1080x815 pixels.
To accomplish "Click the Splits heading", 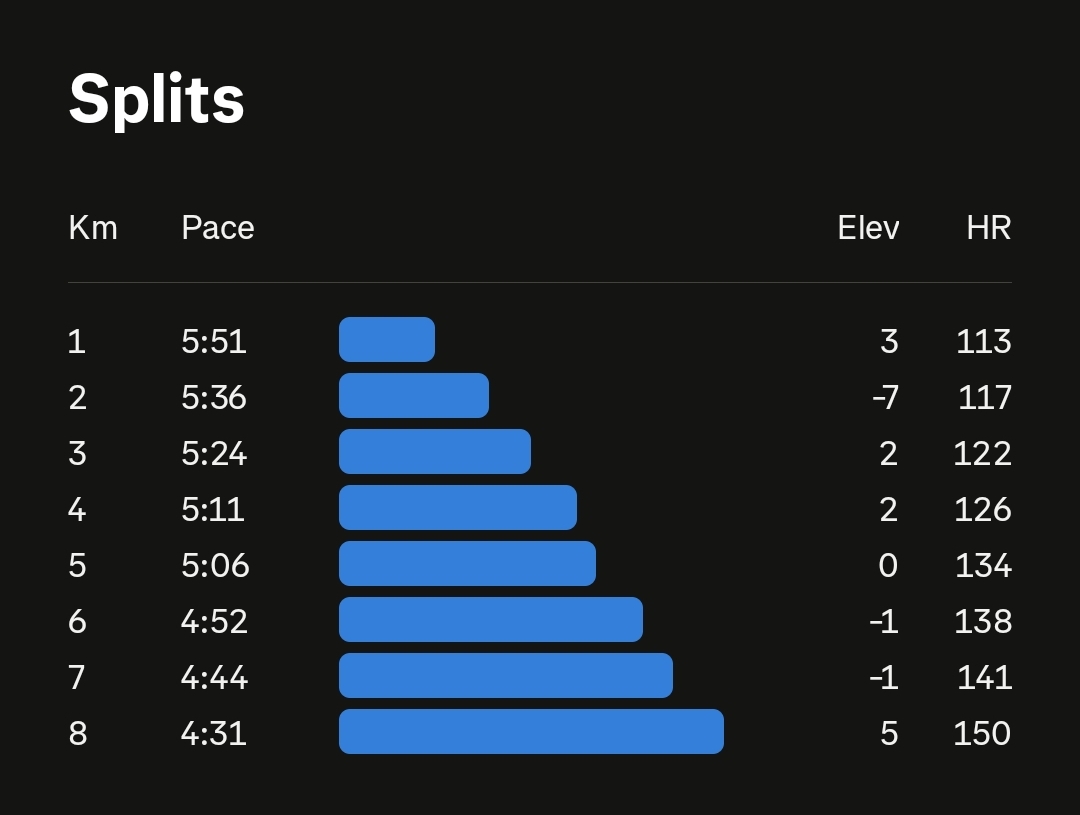I will point(157,99).
